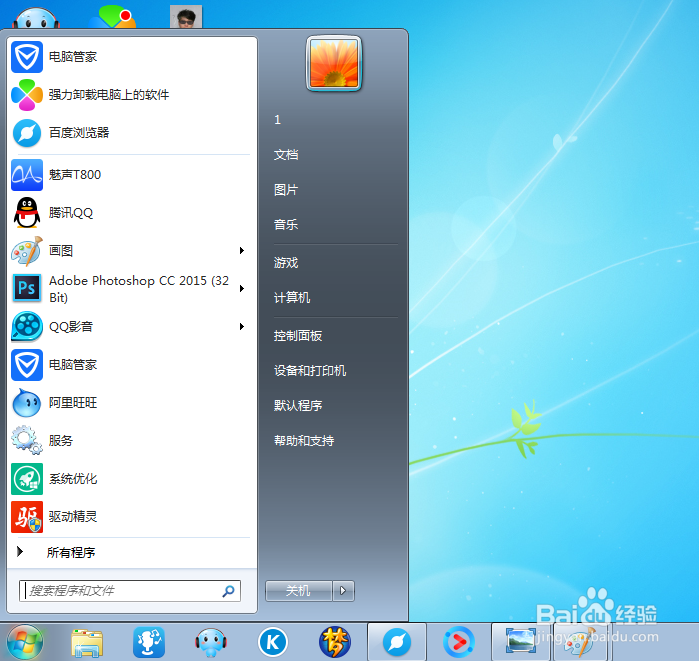Click the desktop portrait photo icon
This screenshot has height=661, width=699.
[186, 17]
